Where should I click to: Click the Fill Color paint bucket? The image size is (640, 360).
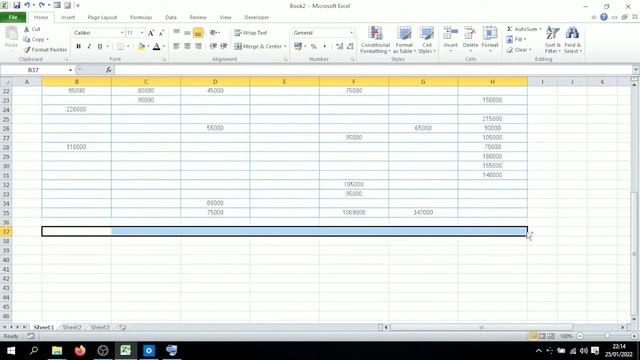point(141,47)
